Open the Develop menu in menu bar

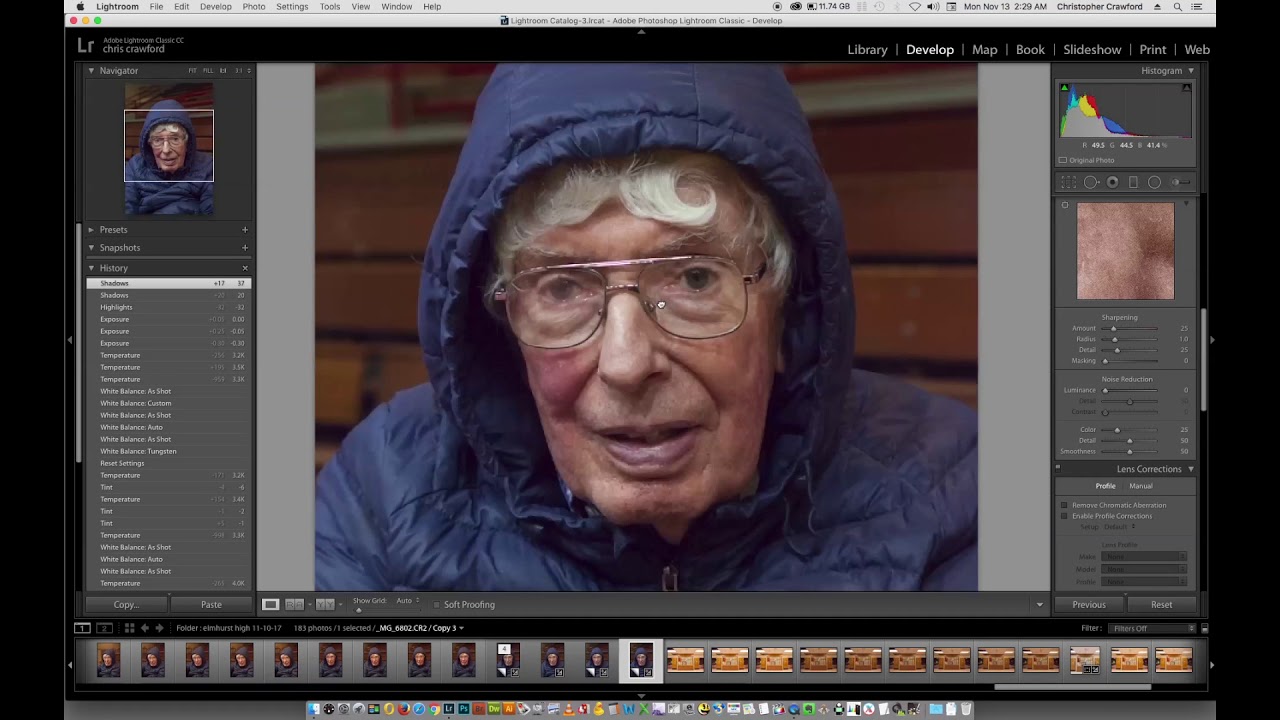pyautogui.click(x=215, y=7)
